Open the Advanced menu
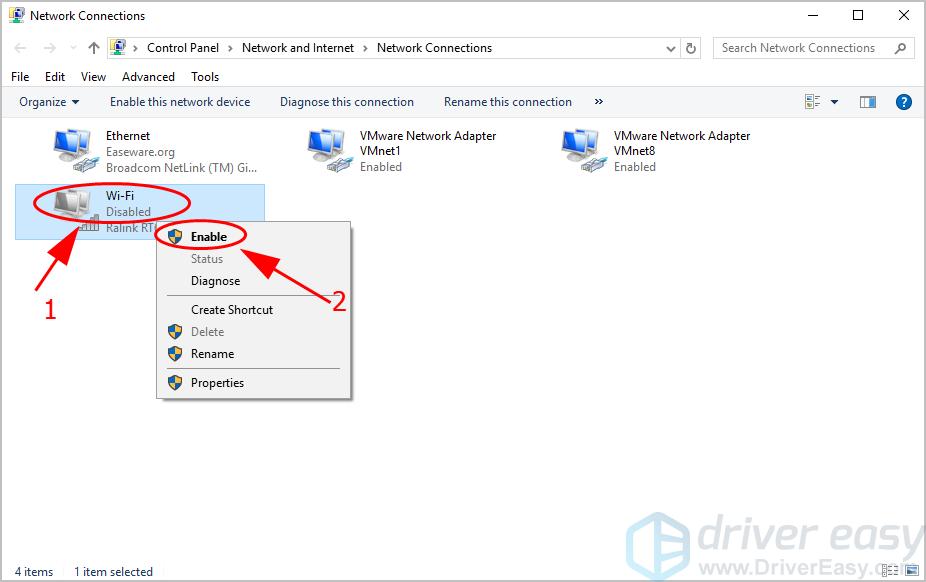This screenshot has height=582, width=926. pos(147,76)
